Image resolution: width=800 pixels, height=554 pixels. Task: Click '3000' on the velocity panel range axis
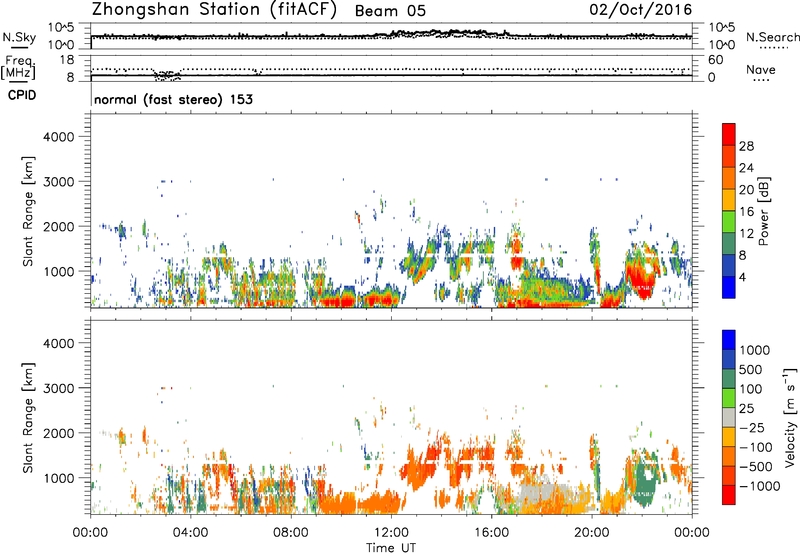click(x=59, y=388)
